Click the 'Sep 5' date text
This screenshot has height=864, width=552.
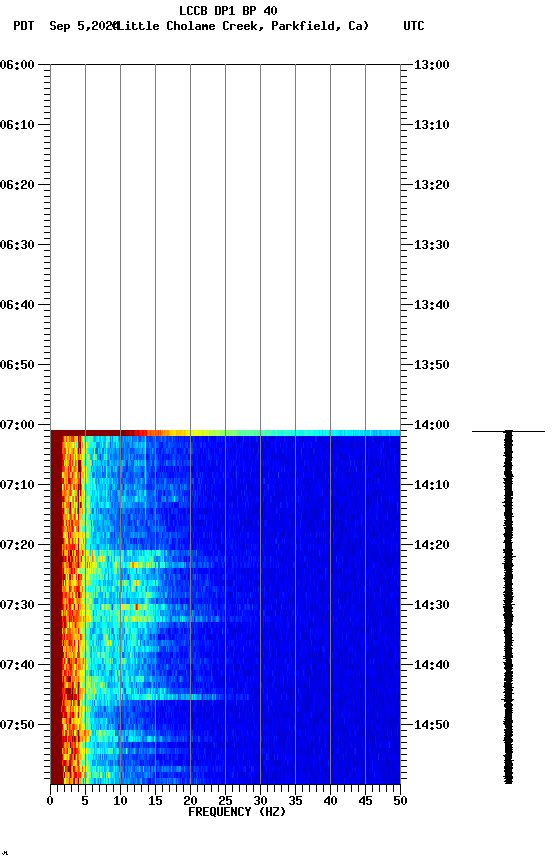(66, 26)
